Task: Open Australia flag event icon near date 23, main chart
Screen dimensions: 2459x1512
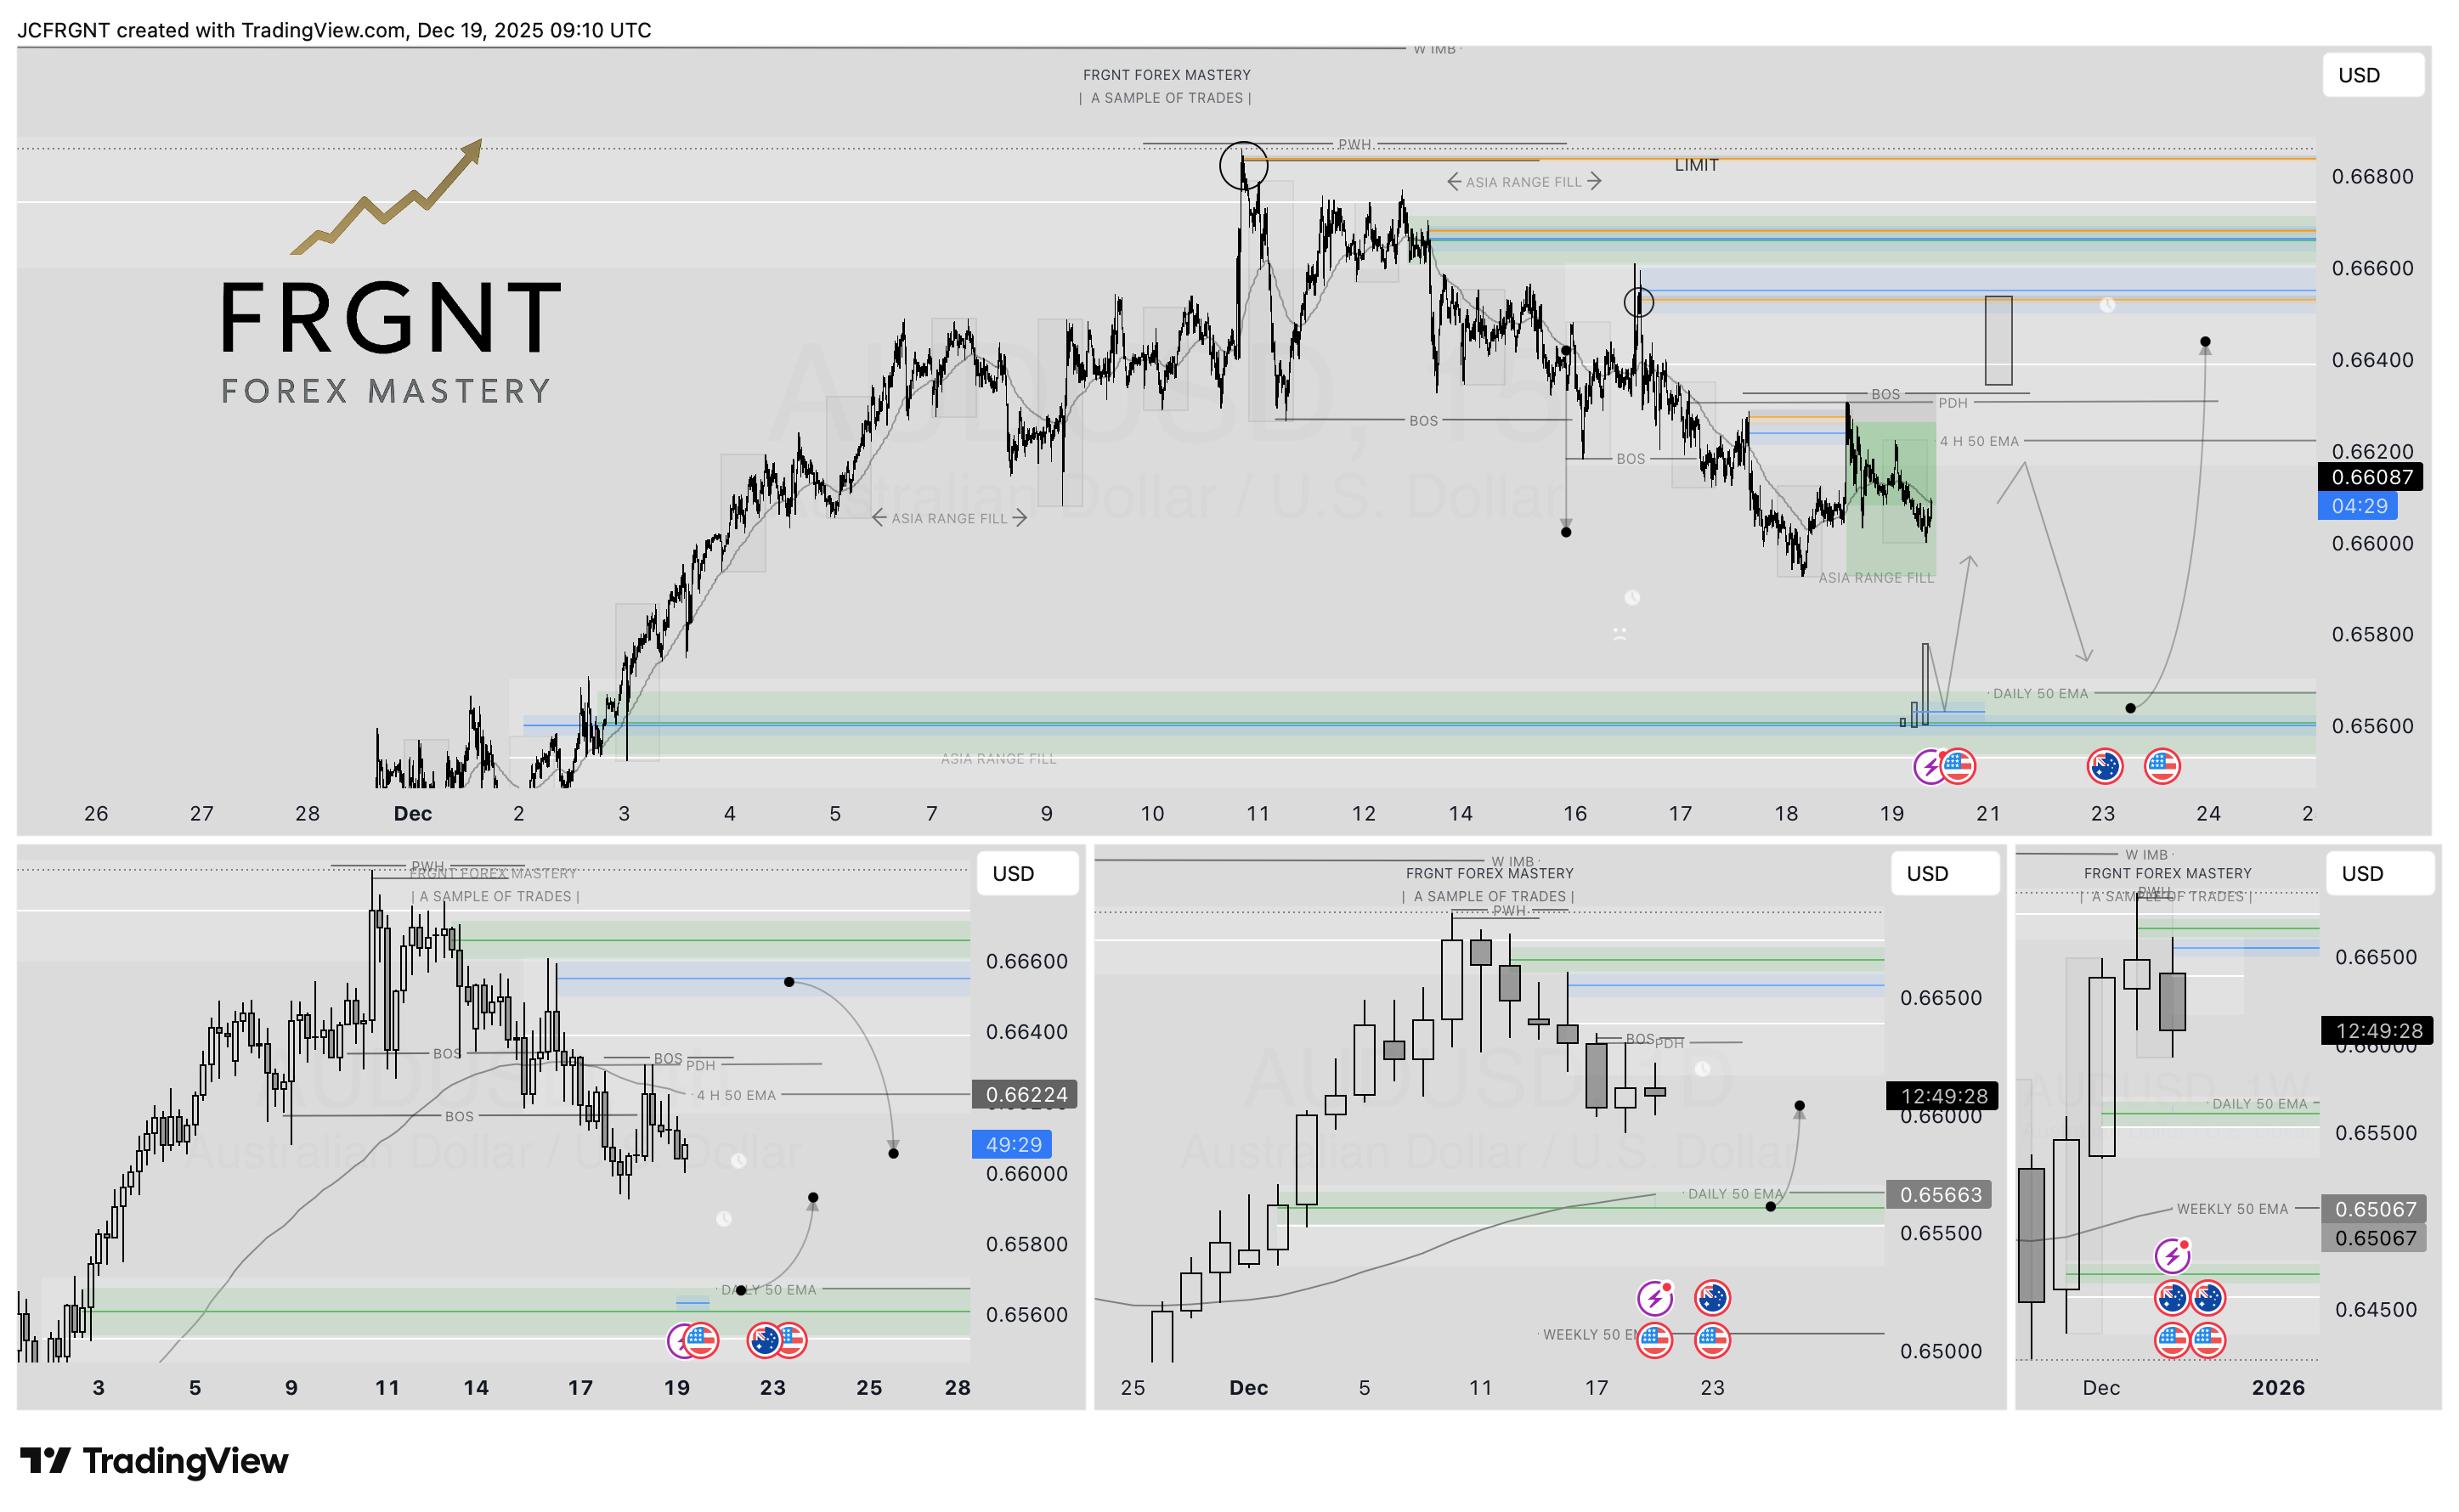Action: point(2105,767)
